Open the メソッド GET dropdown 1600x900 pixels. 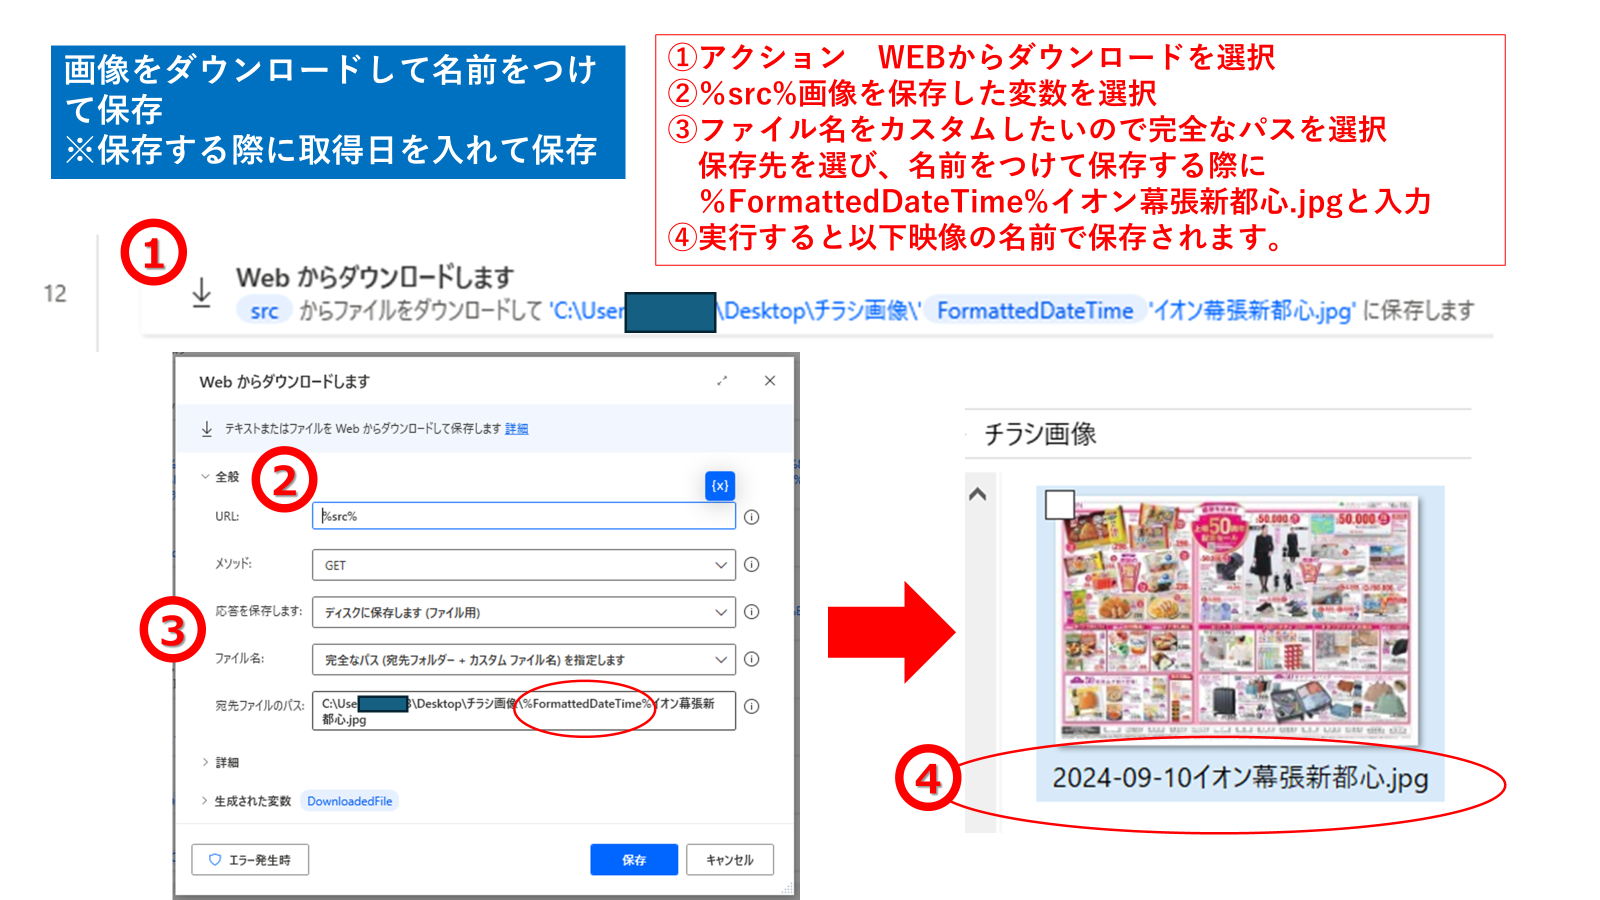(x=524, y=565)
